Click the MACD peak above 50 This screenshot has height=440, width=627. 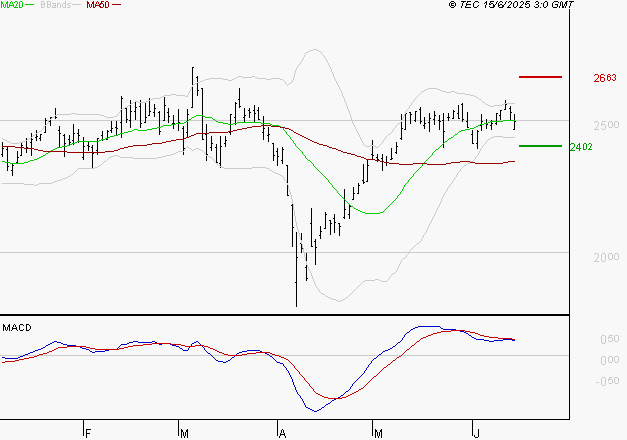(425, 327)
